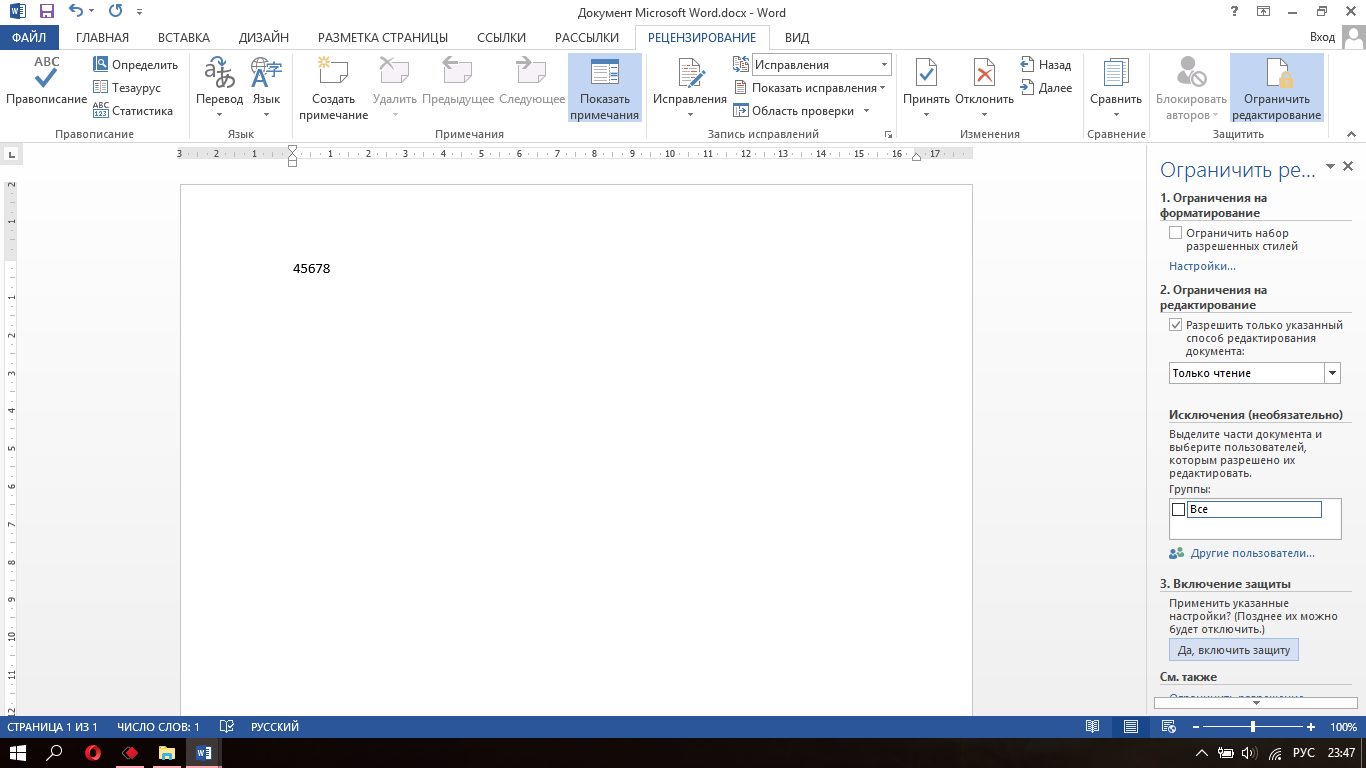Click the Сравнить documents icon
Screen dimensions: 1366x768
point(1115,73)
